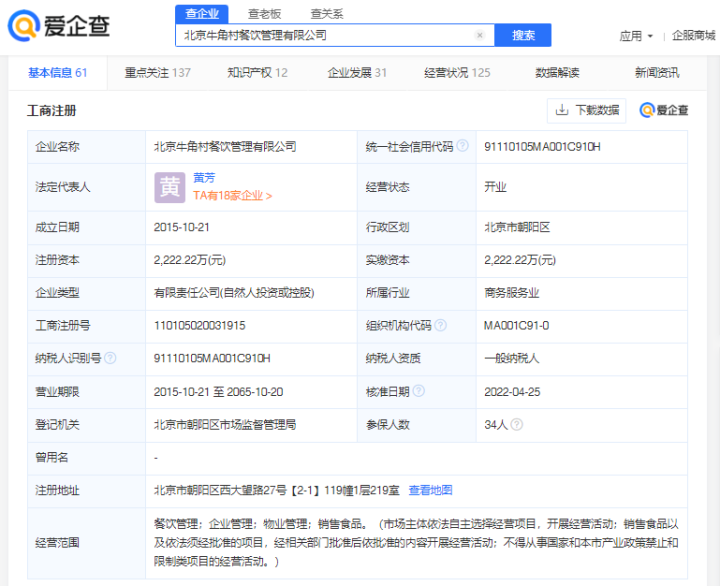Click the 下载数据 button

click(x=586, y=110)
